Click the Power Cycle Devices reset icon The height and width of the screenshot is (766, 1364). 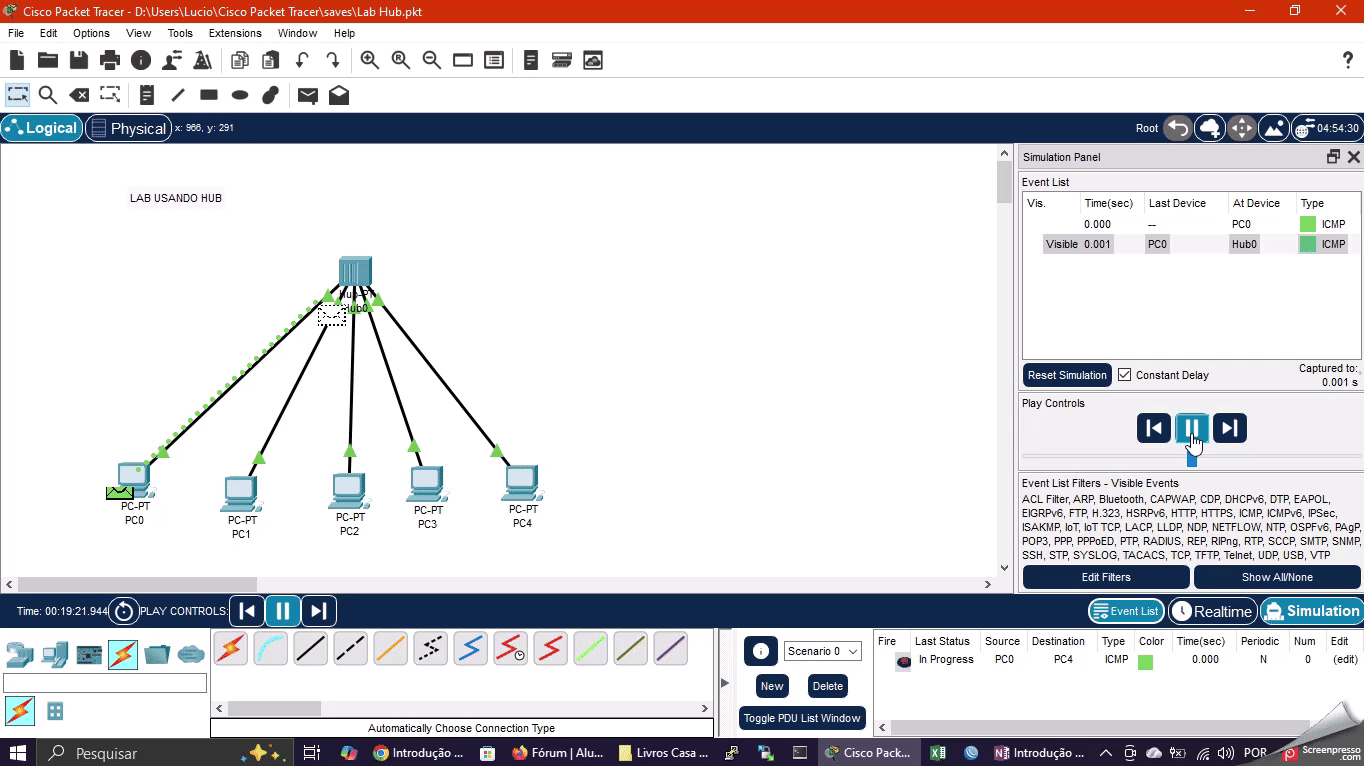(x=124, y=611)
